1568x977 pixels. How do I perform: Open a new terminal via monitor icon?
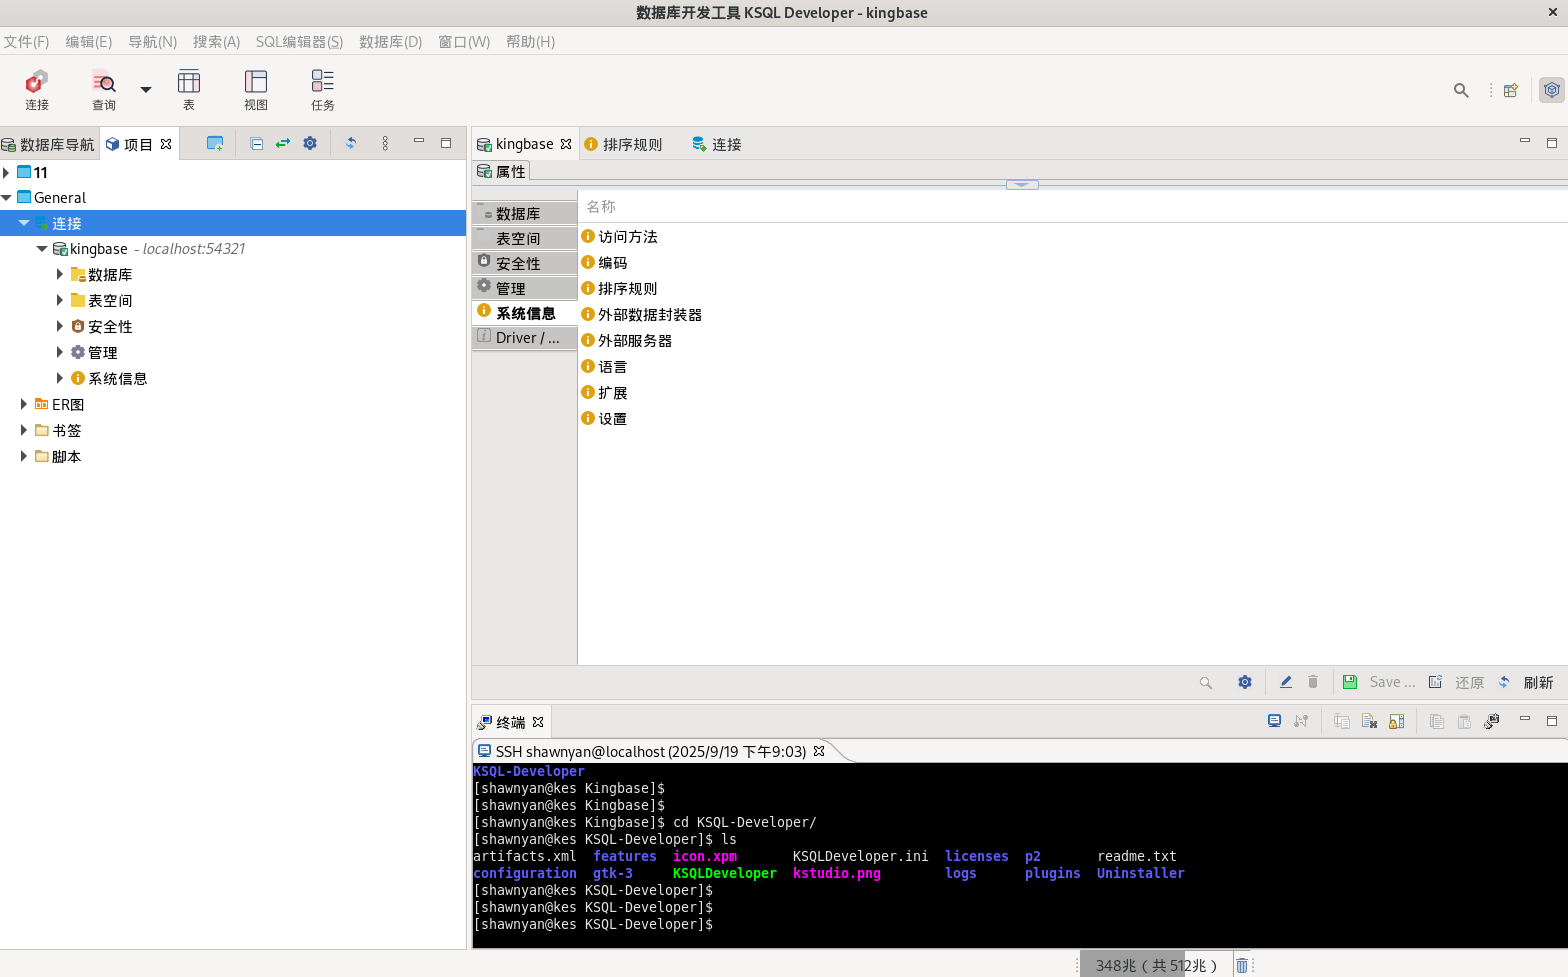coord(1274,721)
